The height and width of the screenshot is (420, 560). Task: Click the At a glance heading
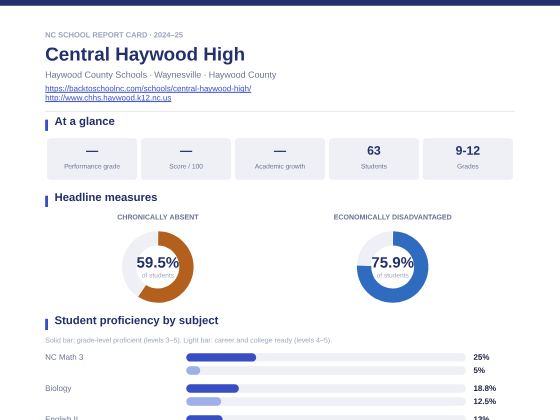[x=85, y=121]
